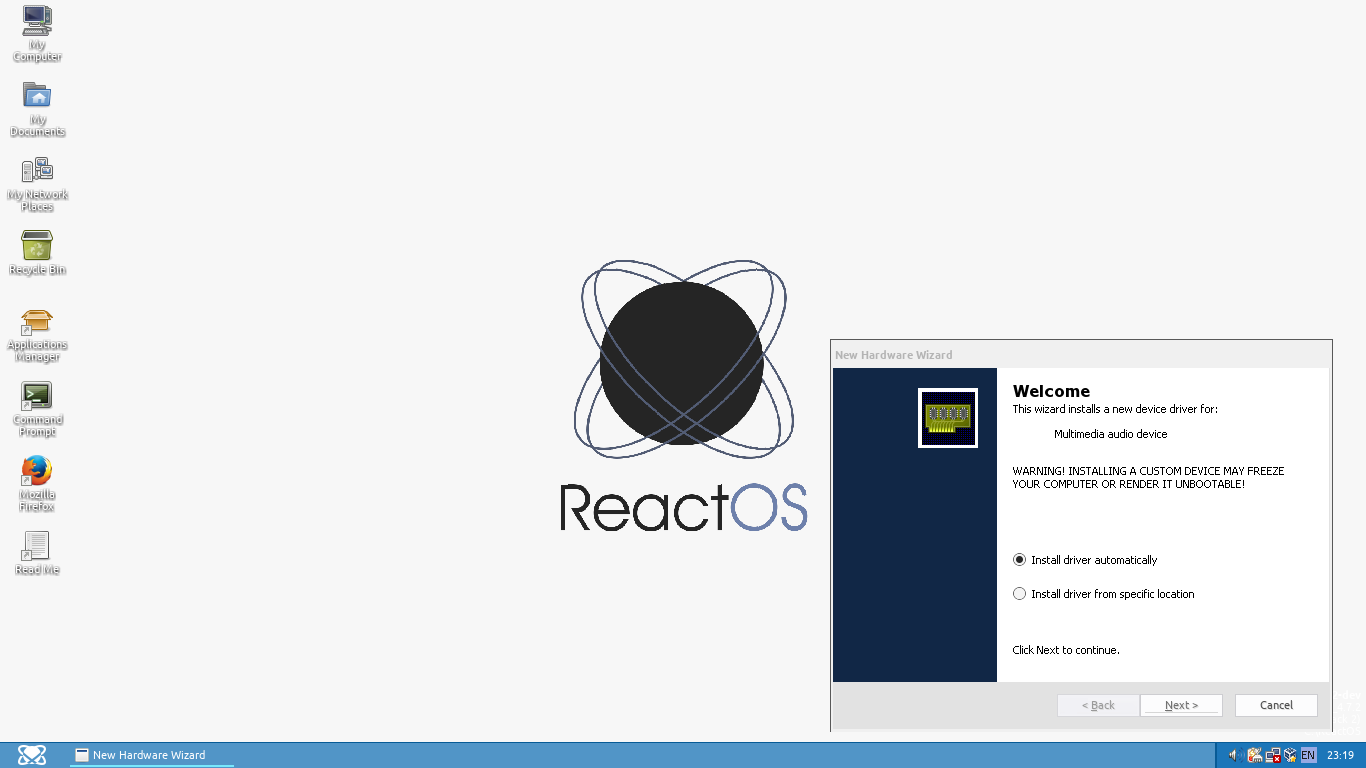The width and height of the screenshot is (1366, 768).
Task: Choose Install driver automatically
Action: click(1085, 560)
